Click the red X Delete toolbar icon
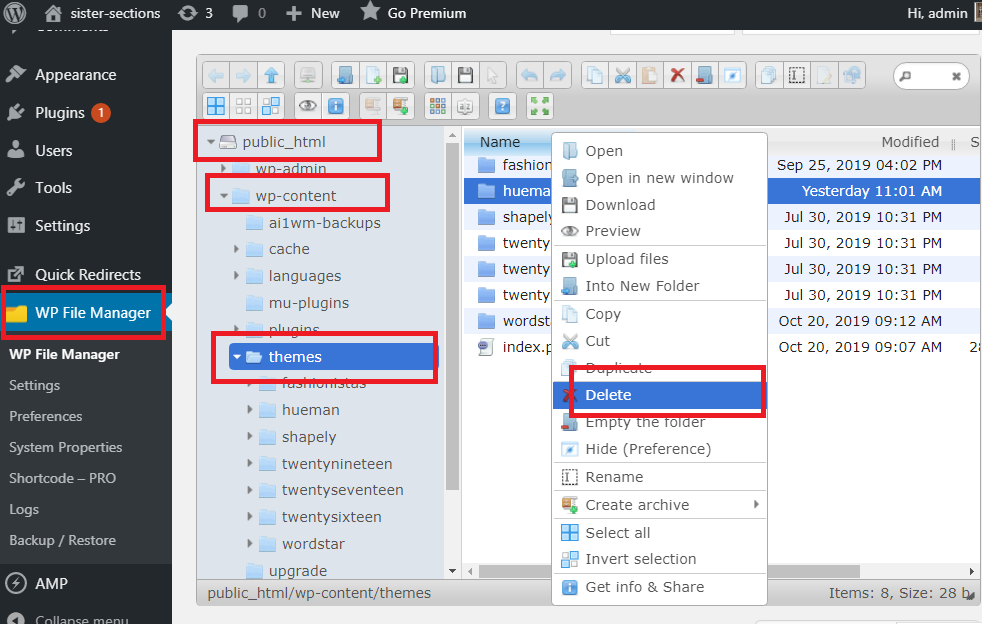 [x=678, y=76]
